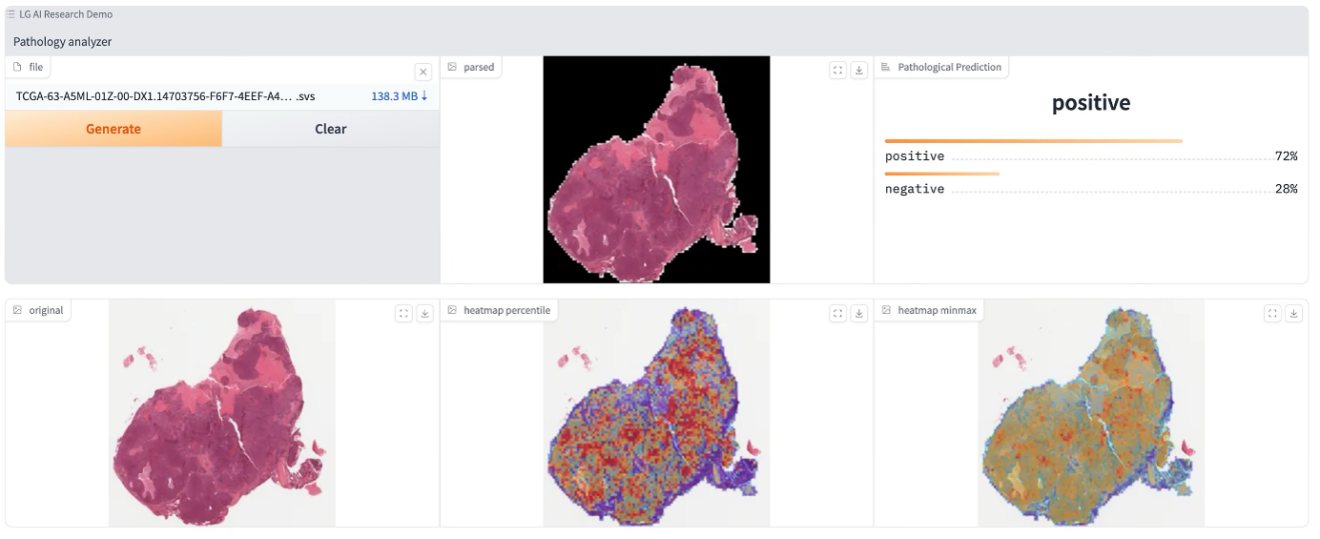Viewport: 1320px width, 539px height.
Task: View the parsed image in fullscreen
Action: tap(838, 70)
